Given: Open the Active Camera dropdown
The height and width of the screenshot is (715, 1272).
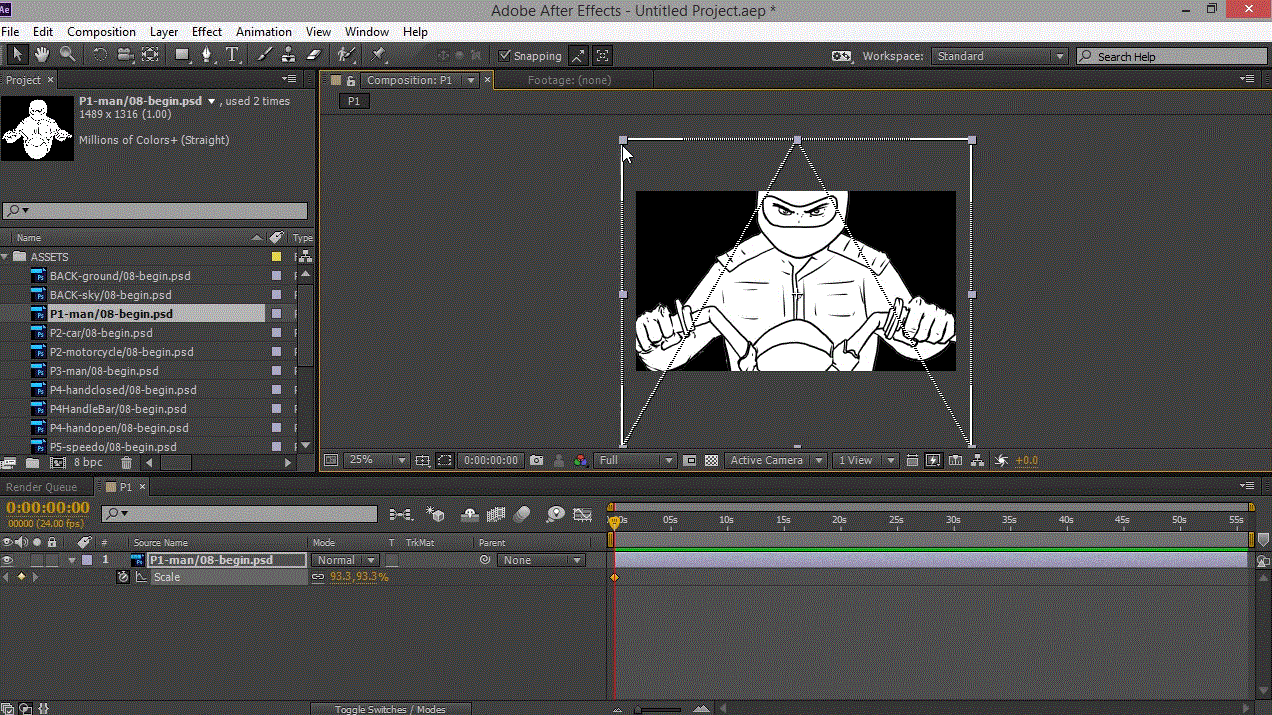Looking at the screenshot, I should 776,460.
